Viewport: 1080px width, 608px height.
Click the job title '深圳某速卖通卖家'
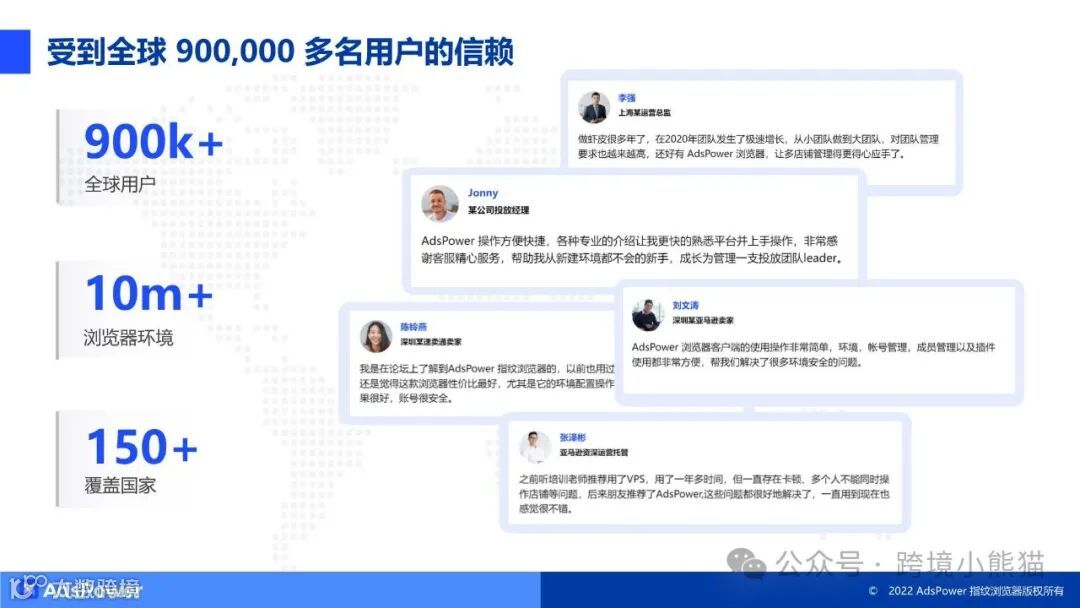click(431, 342)
